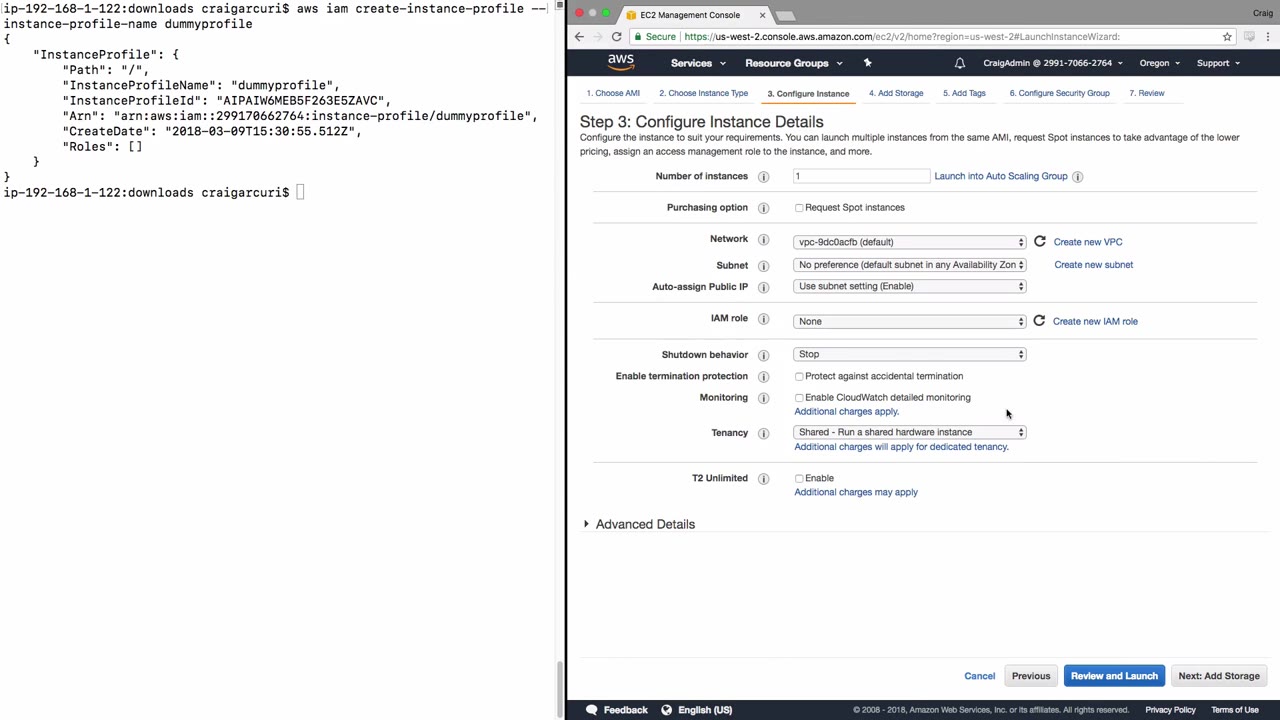
Task: Click info icon beside T2 Unlimited
Action: coord(763,479)
